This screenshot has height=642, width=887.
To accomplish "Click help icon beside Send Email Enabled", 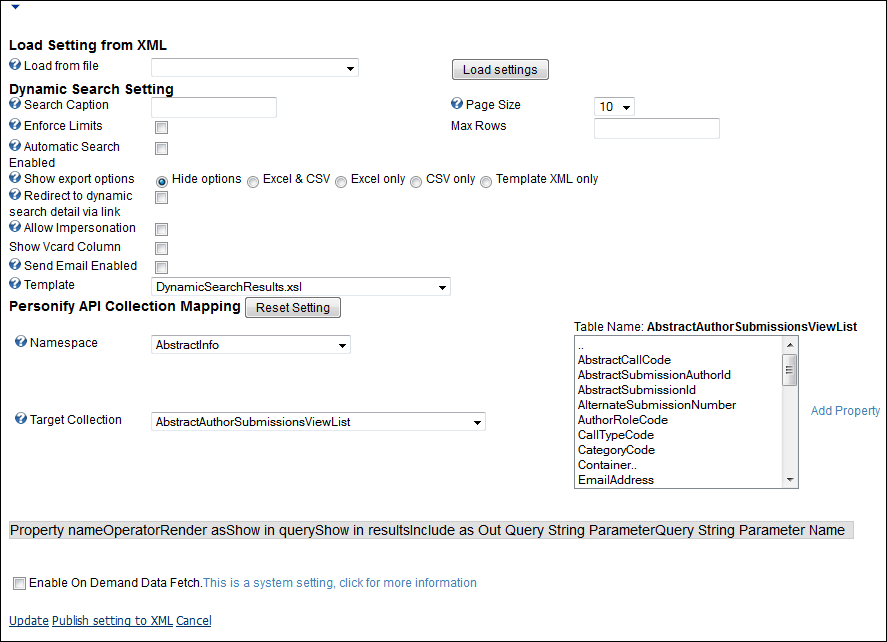I will click(x=15, y=265).
